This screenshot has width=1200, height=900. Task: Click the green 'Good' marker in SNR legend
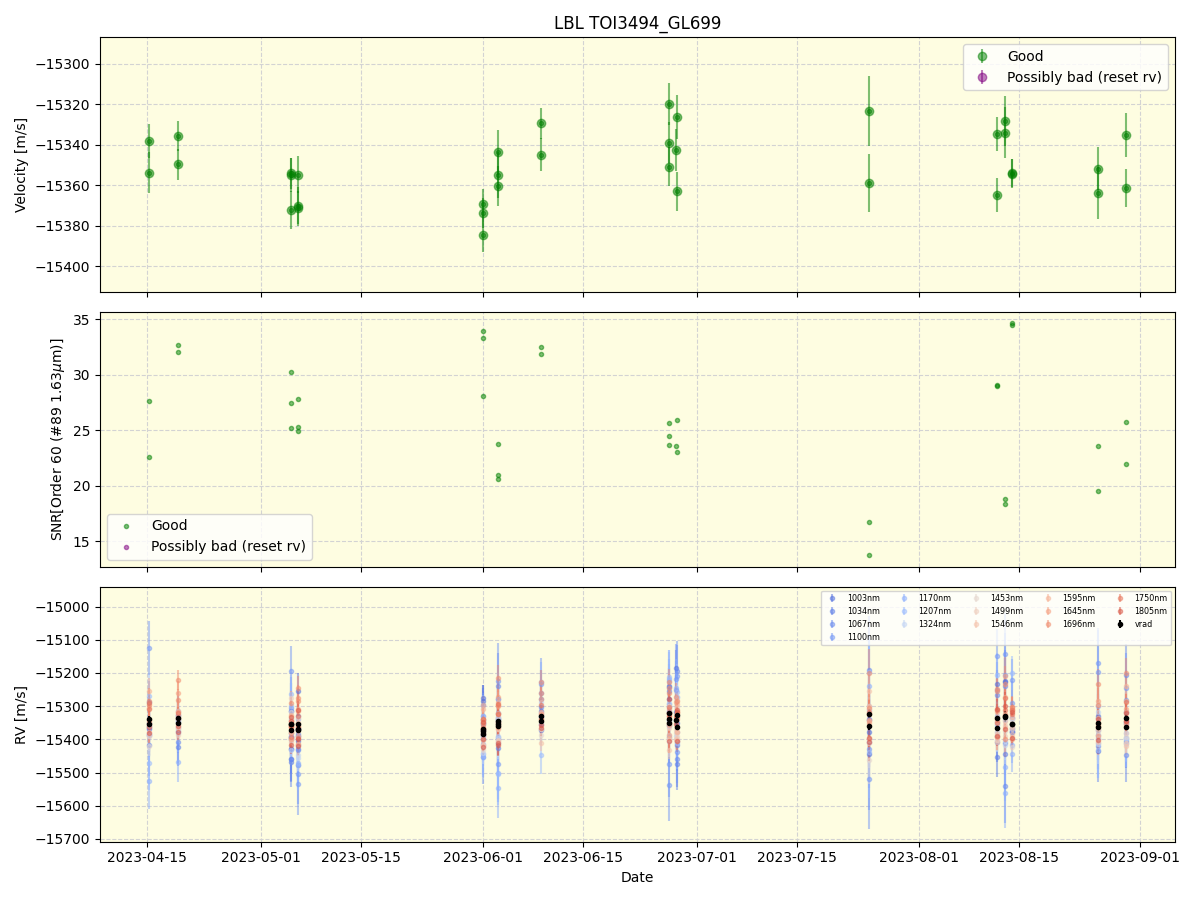pos(126,526)
